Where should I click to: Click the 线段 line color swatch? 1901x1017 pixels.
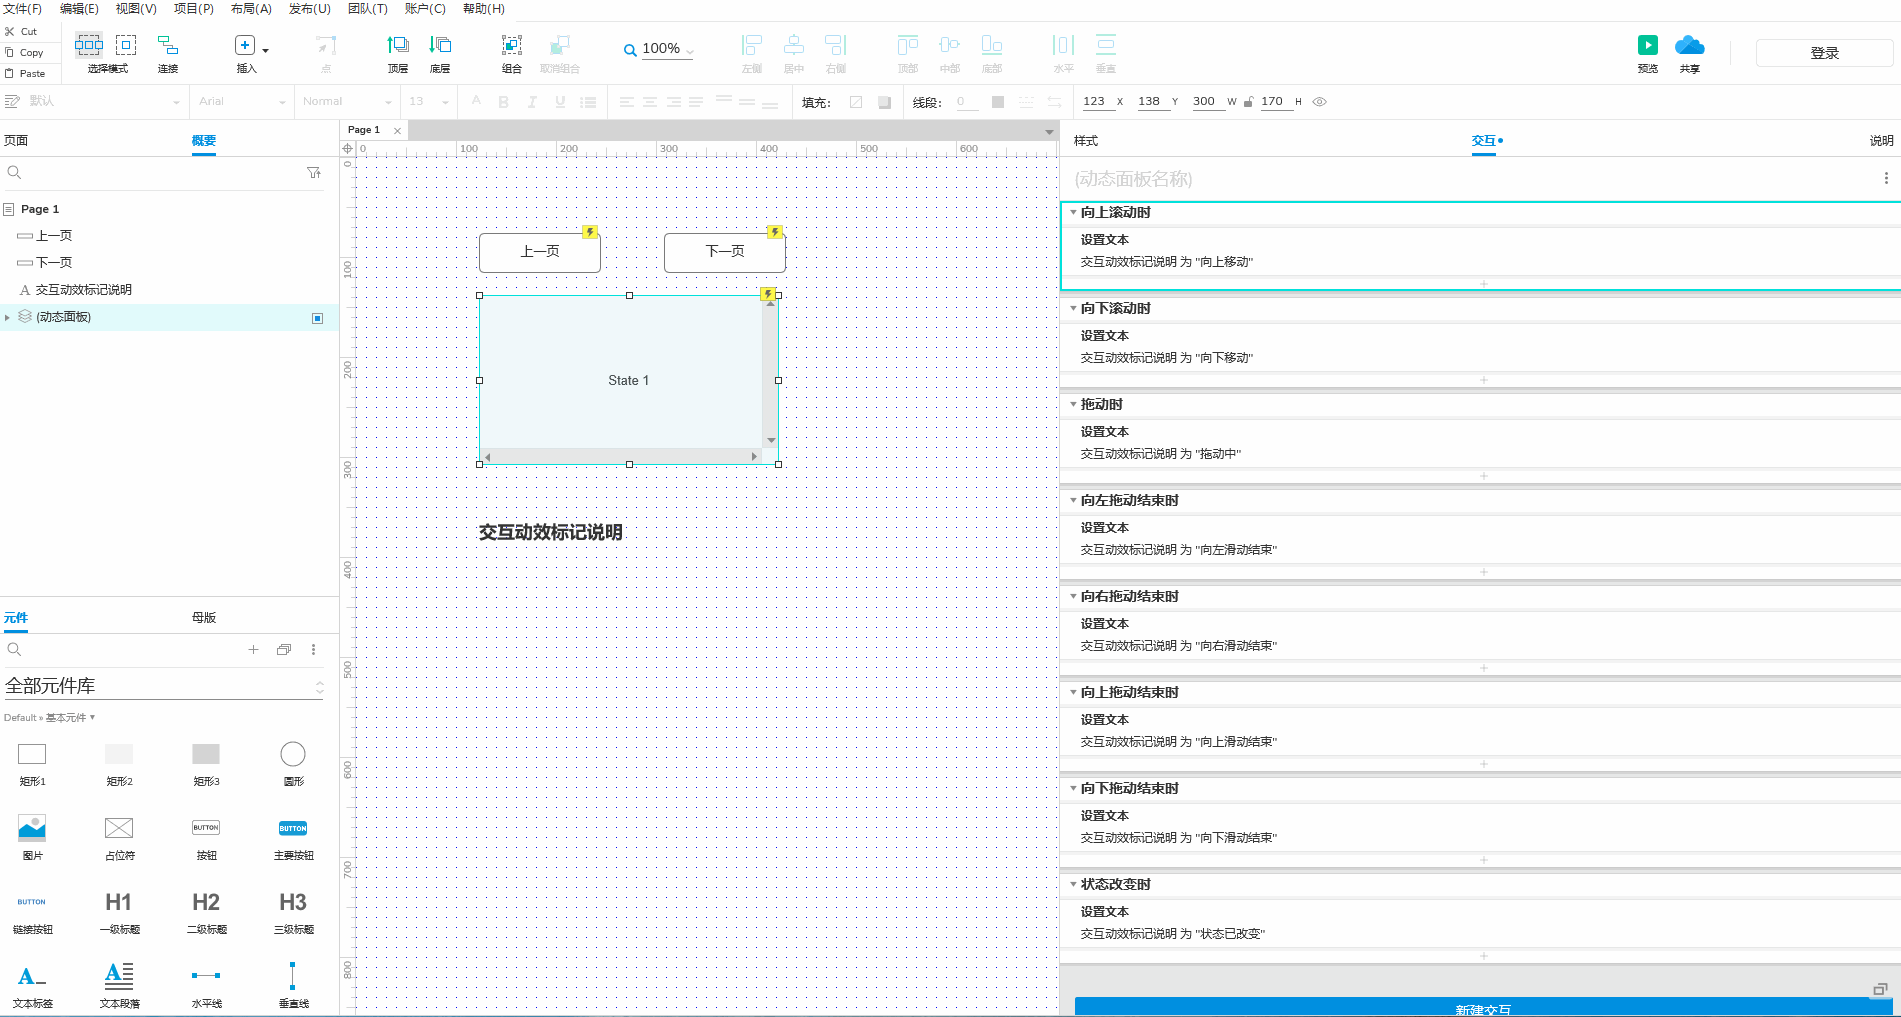[x=997, y=102]
